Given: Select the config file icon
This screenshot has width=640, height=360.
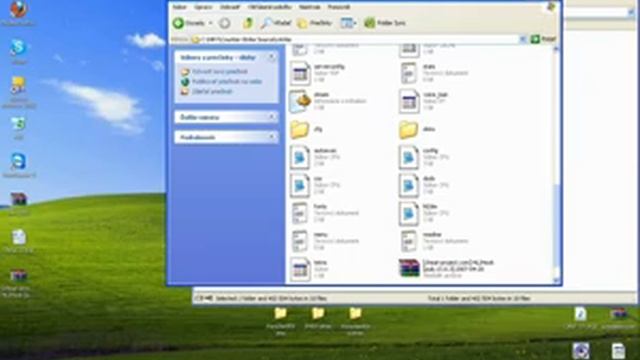Looking at the screenshot, I should (409, 157).
